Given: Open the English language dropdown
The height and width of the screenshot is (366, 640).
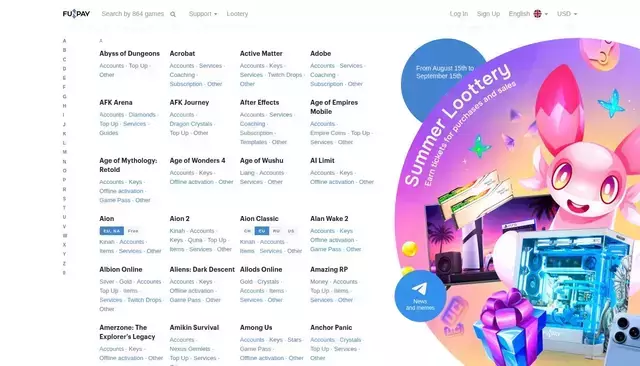Looking at the screenshot, I should 528,14.
